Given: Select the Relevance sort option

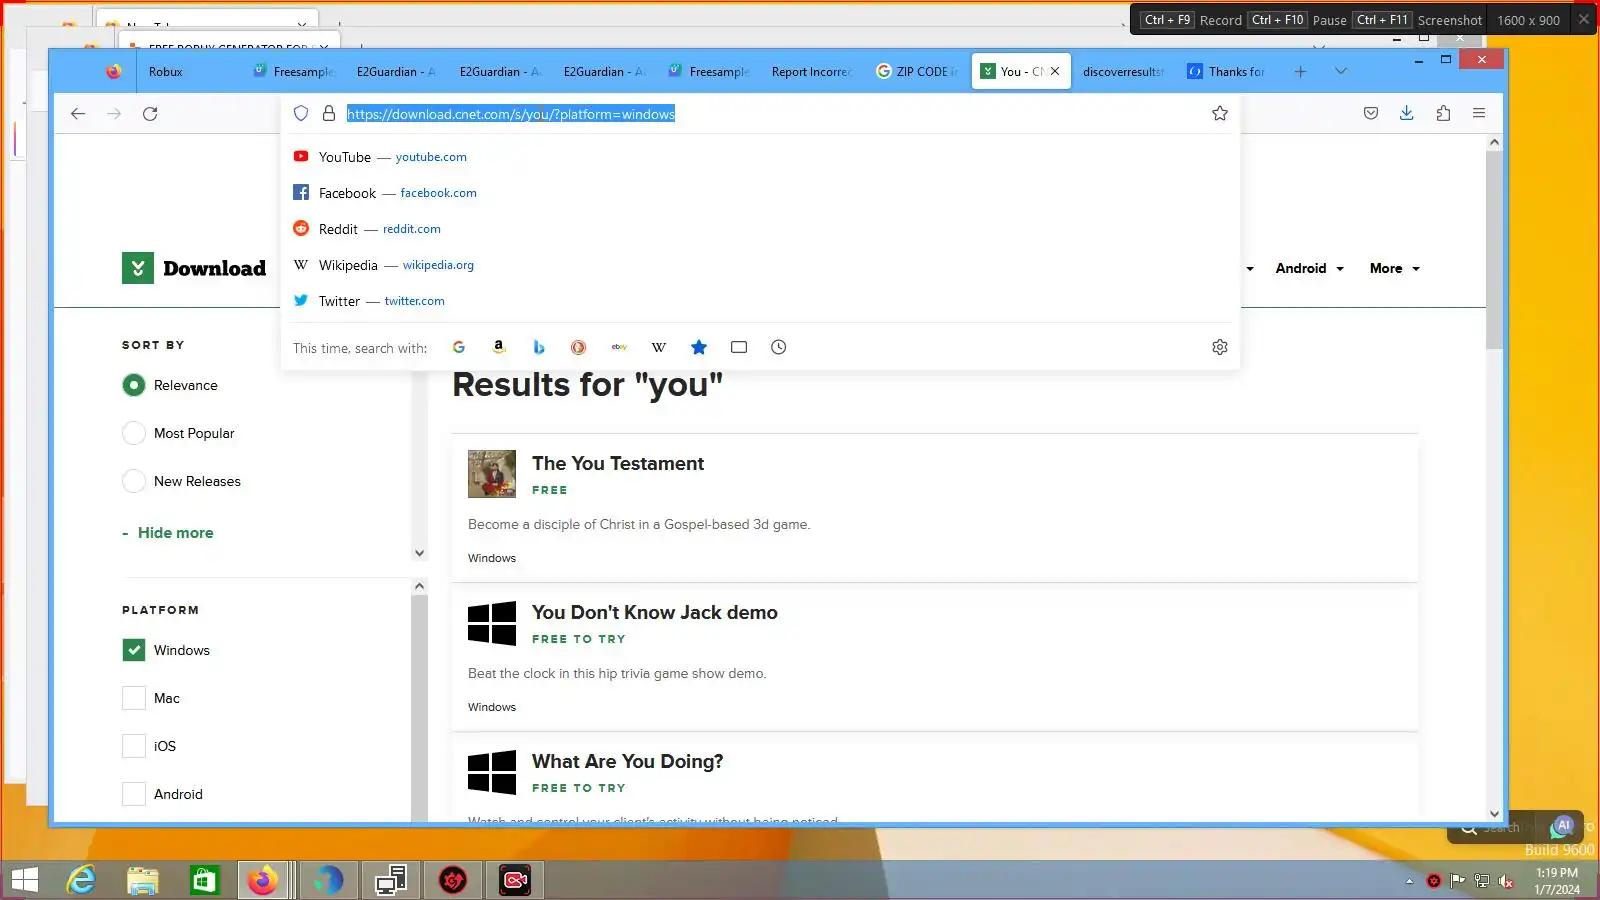Looking at the screenshot, I should click(x=134, y=385).
